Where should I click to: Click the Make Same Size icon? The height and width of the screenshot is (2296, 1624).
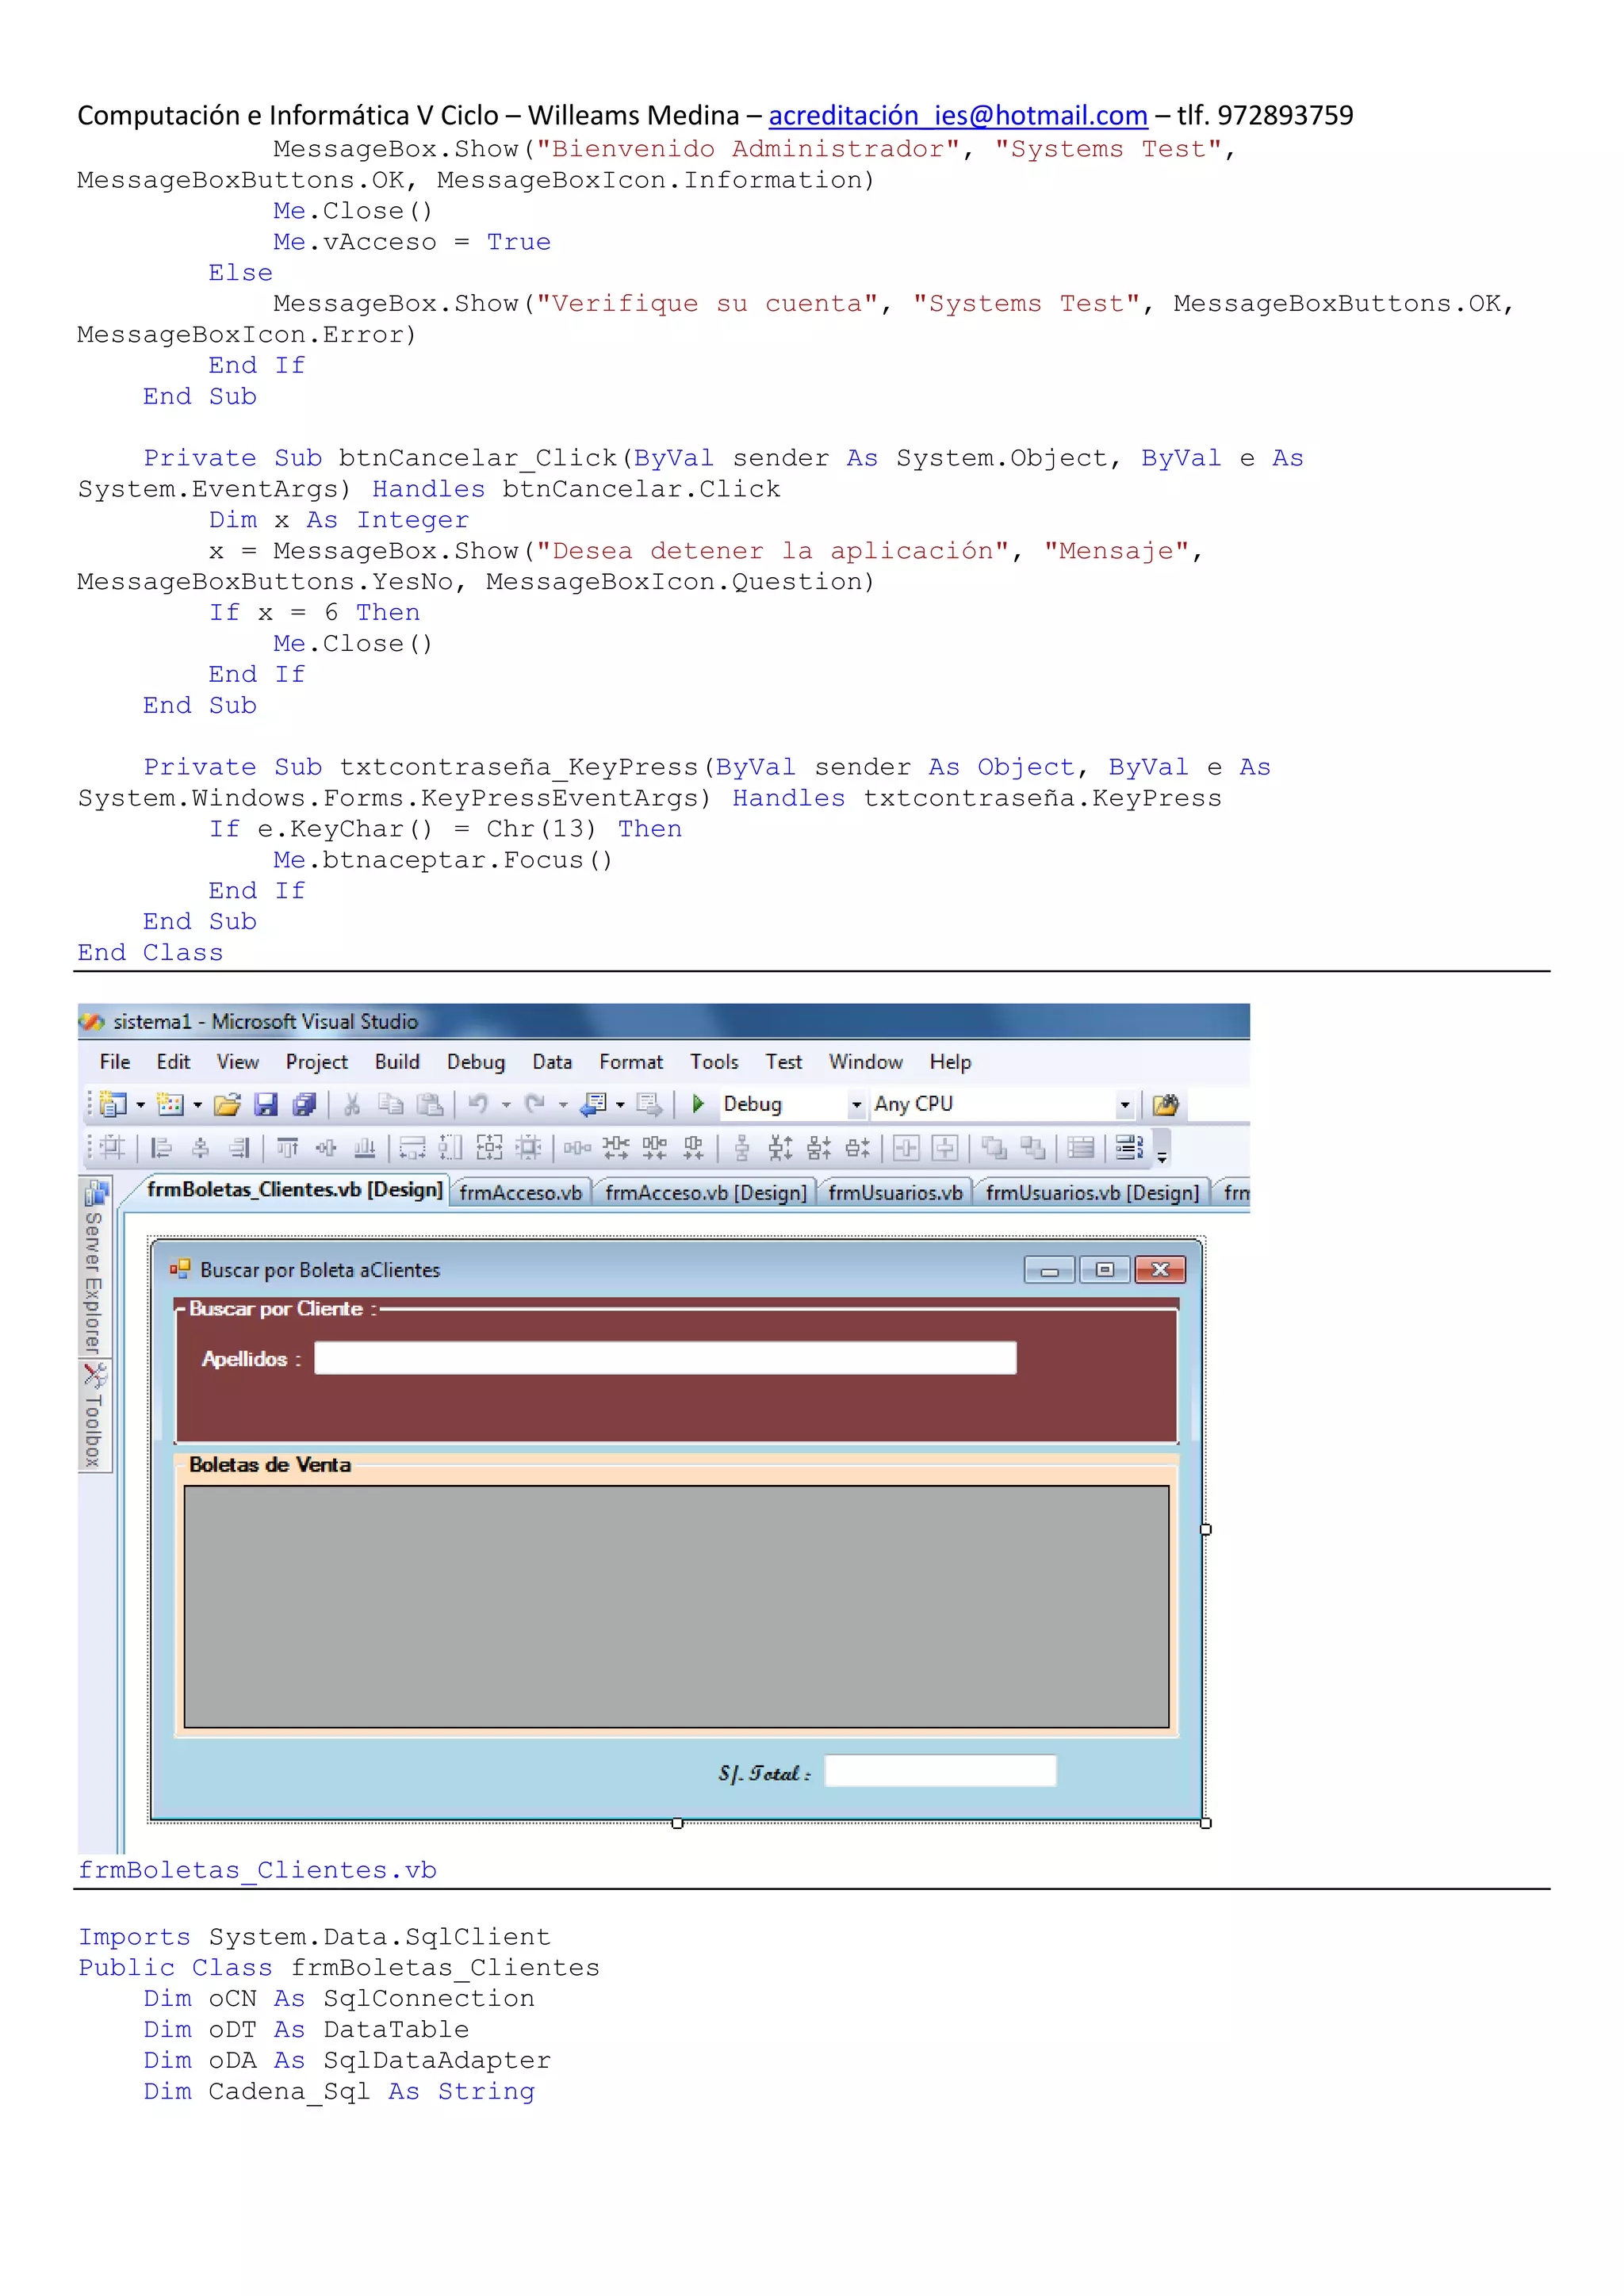point(490,1148)
